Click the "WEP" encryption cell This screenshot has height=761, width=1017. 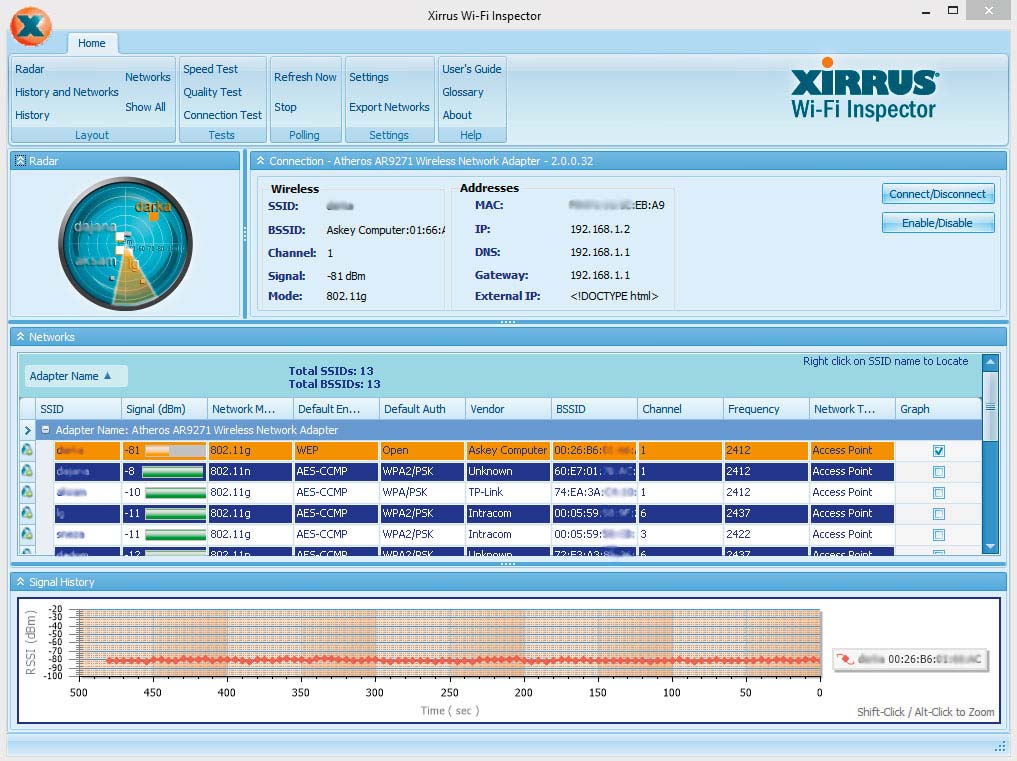(x=335, y=450)
